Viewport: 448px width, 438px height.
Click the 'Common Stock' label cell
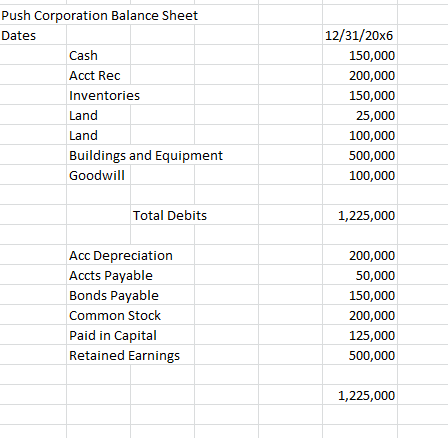point(115,316)
